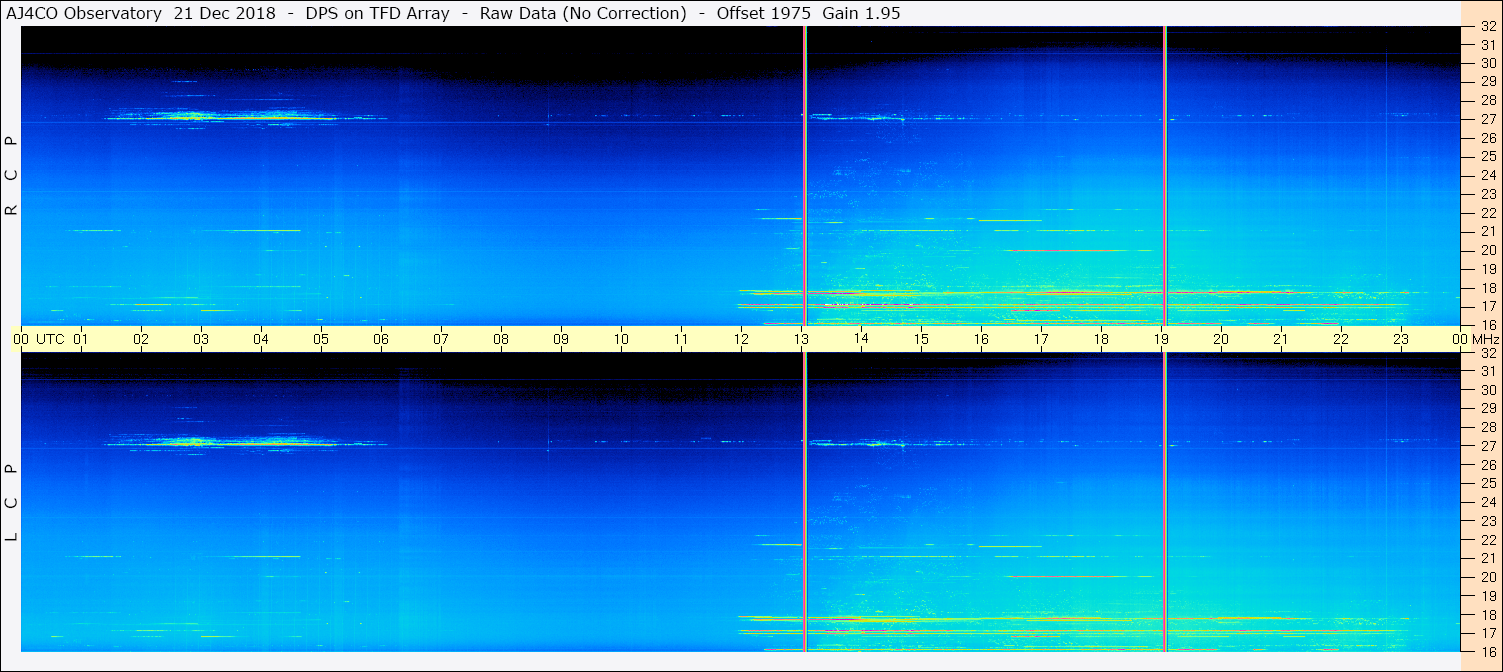Click the 32 MHz tick label of the LCP panel
This screenshot has height=672, width=1503.
[x=1488, y=353]
